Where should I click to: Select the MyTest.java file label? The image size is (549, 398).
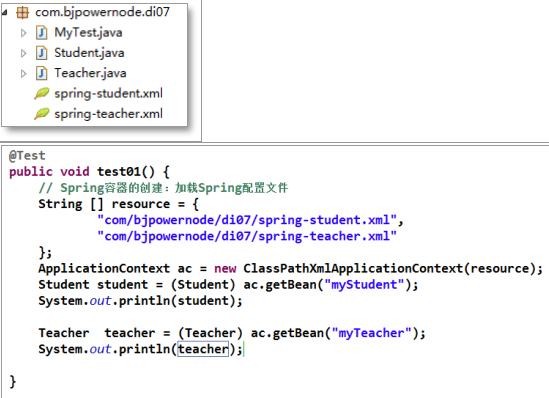pos(88,33)
